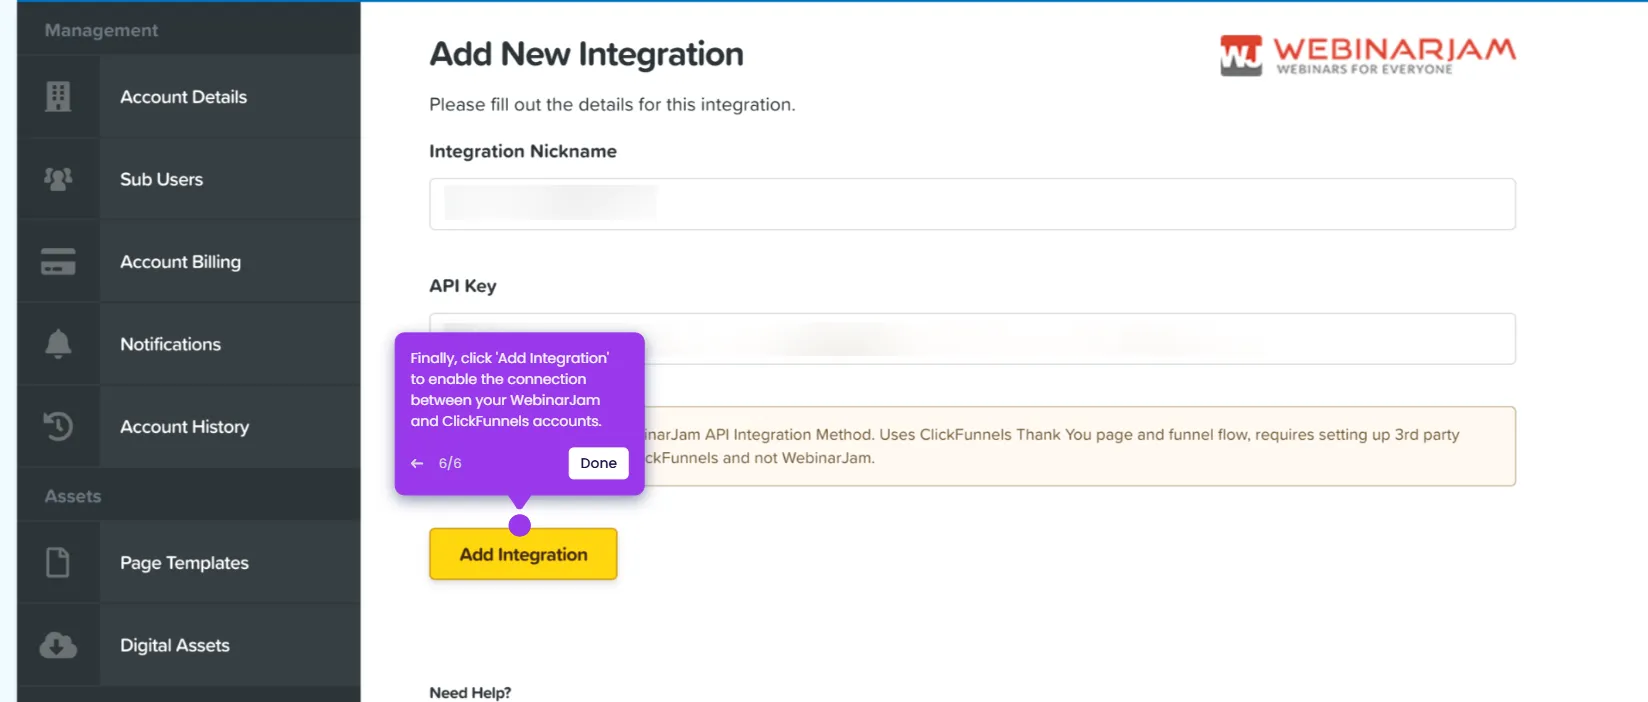Click the Sub Users people icon
This screenshot has width=1648, height=702.
(x=58, y=179)
